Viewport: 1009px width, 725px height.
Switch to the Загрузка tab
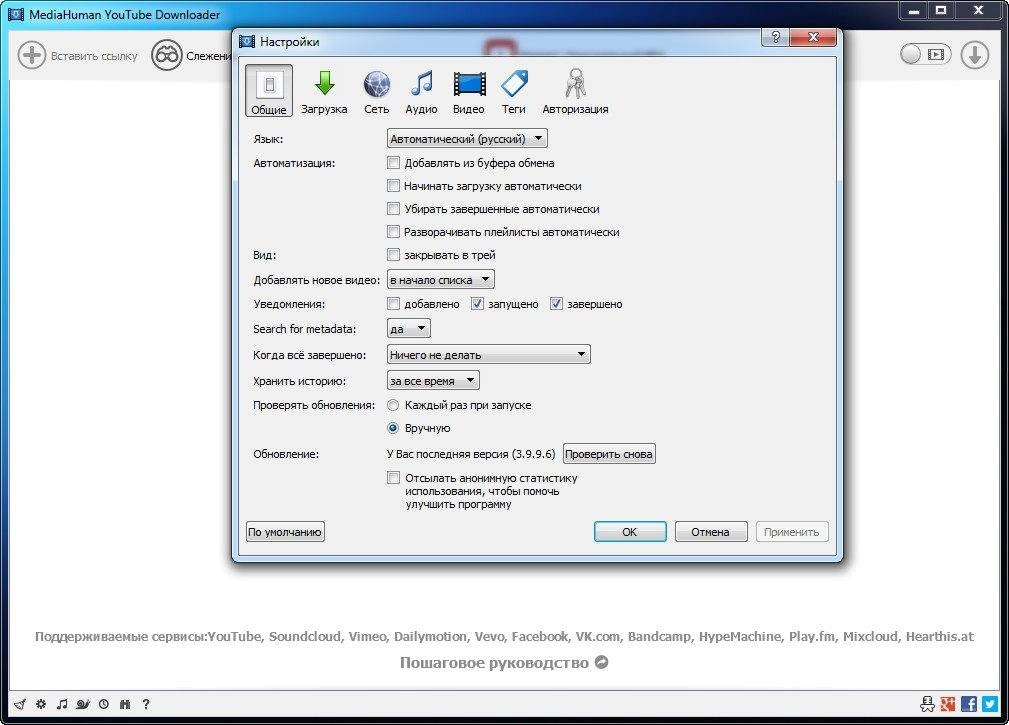[x=324, y=91]
